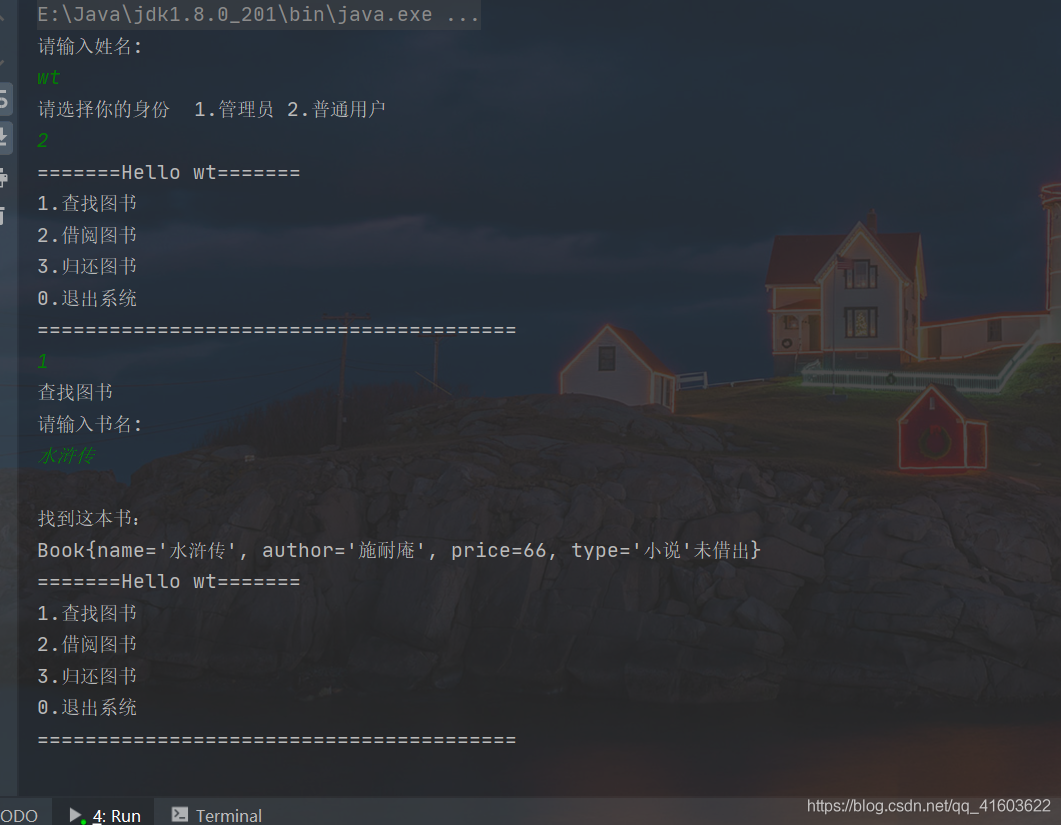Open the TODO tool window tab
The width and height of the screenshot is (1061, 825).
[x=19, y=815]
